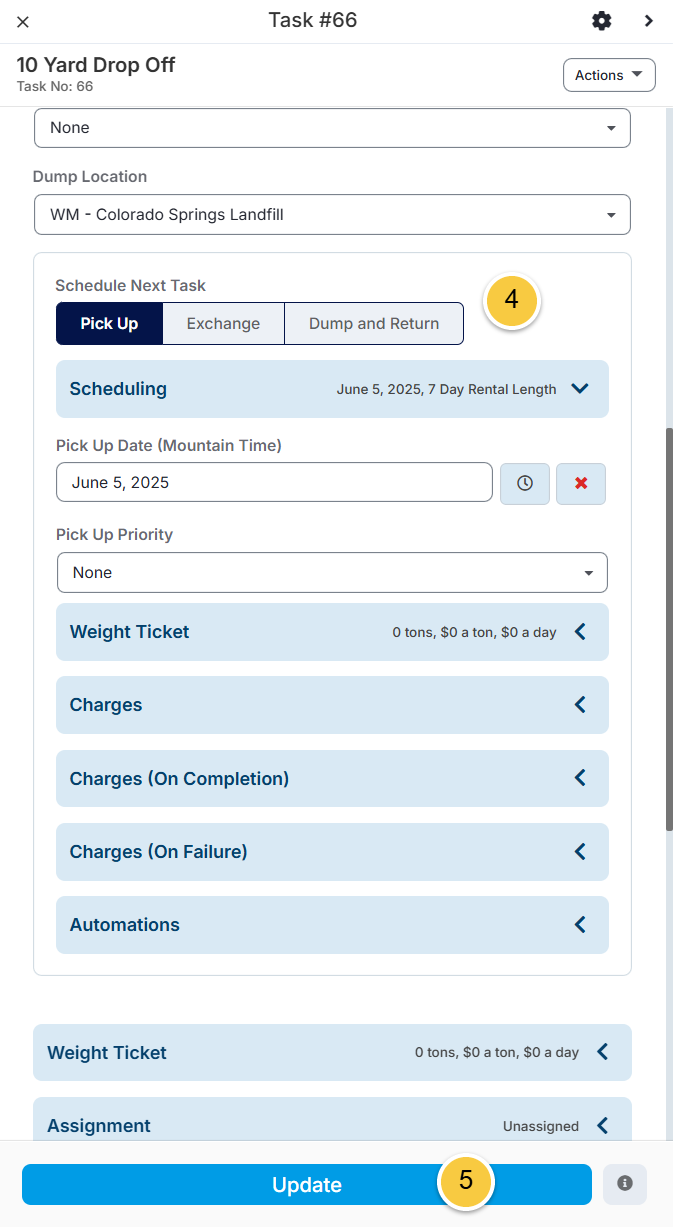The image size is (673, 1227).
Task: Click the Assignment section chevron icon
Action: (x=602, y=1125)
